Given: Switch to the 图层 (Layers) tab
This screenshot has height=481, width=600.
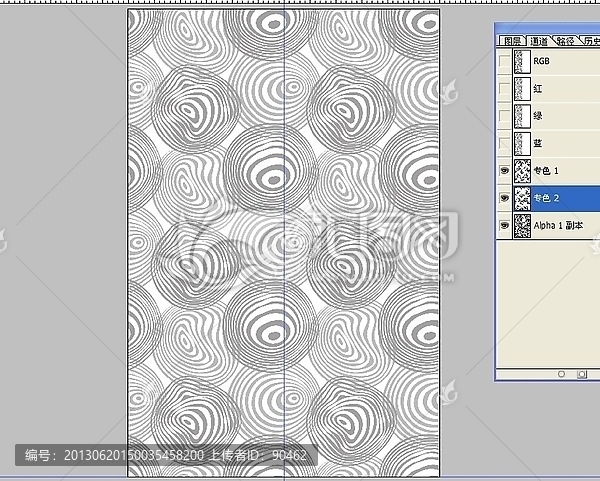Looking at the screenshot, I should [x=512, y=41].
